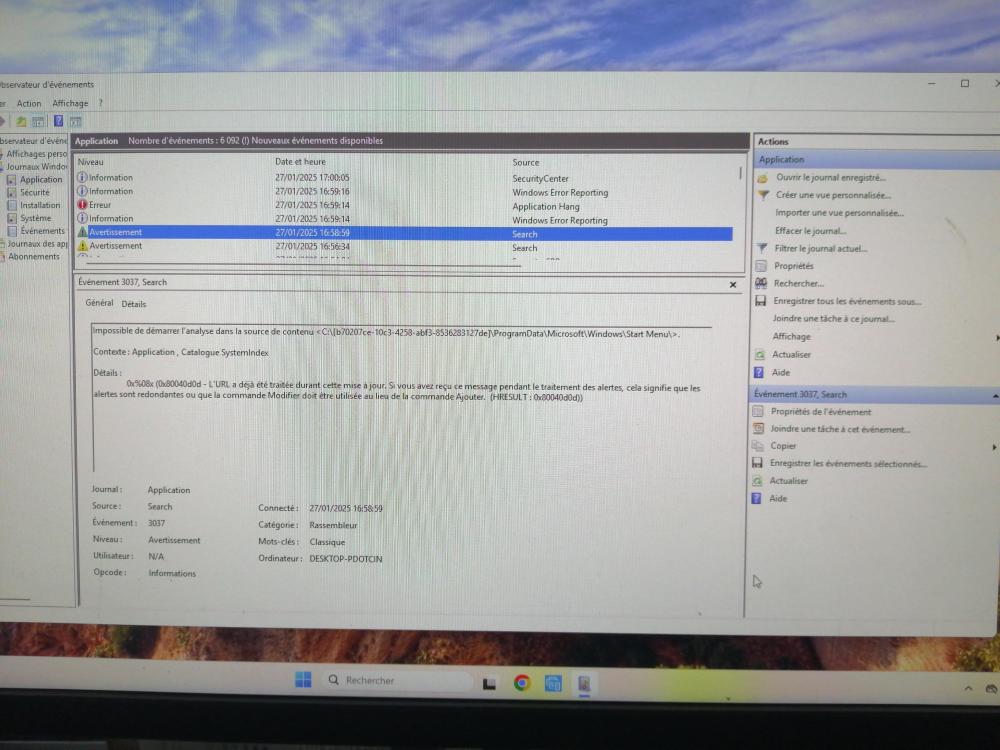Open the Affichage menu
This screenshot has width=1000, height=750.
click(70, 103)
